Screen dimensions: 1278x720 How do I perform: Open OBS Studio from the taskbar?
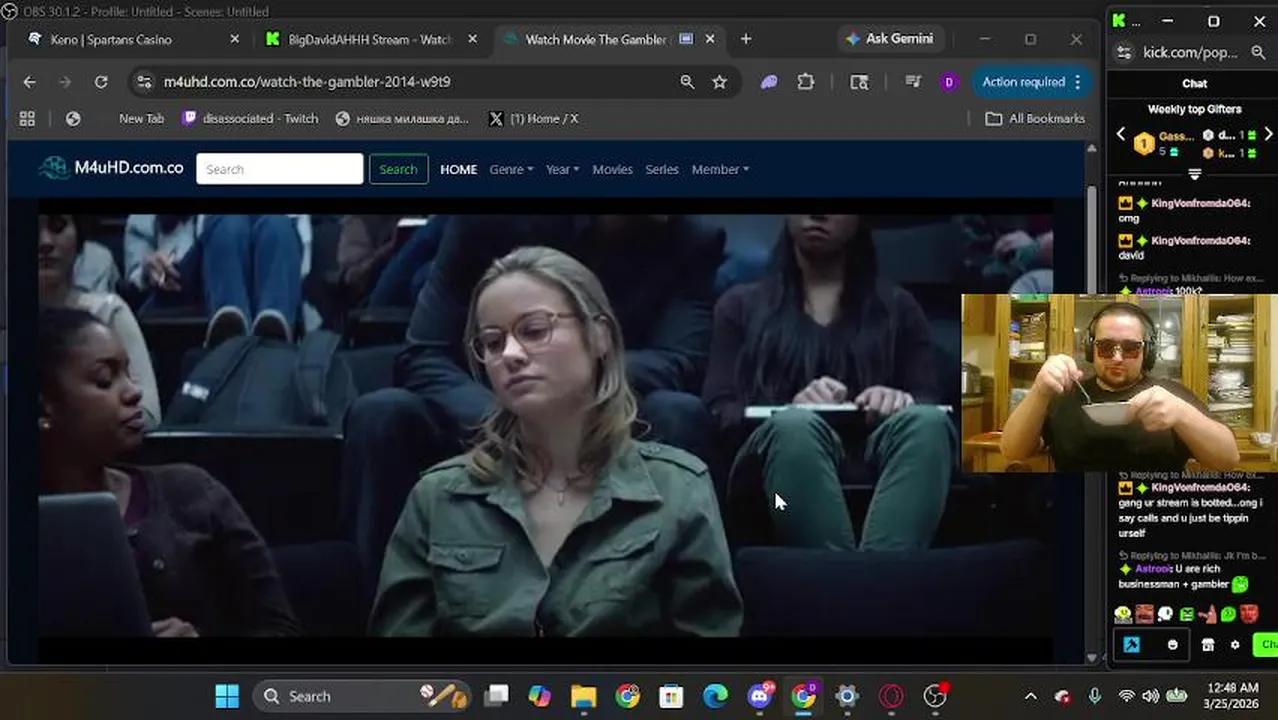click(x=935, y=696)
